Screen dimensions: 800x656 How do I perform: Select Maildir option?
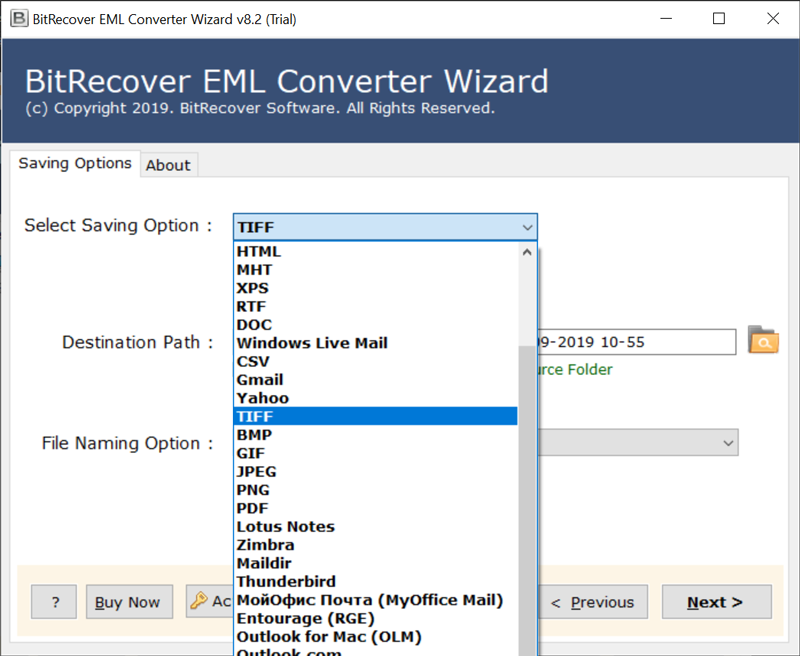pos(375,564)
